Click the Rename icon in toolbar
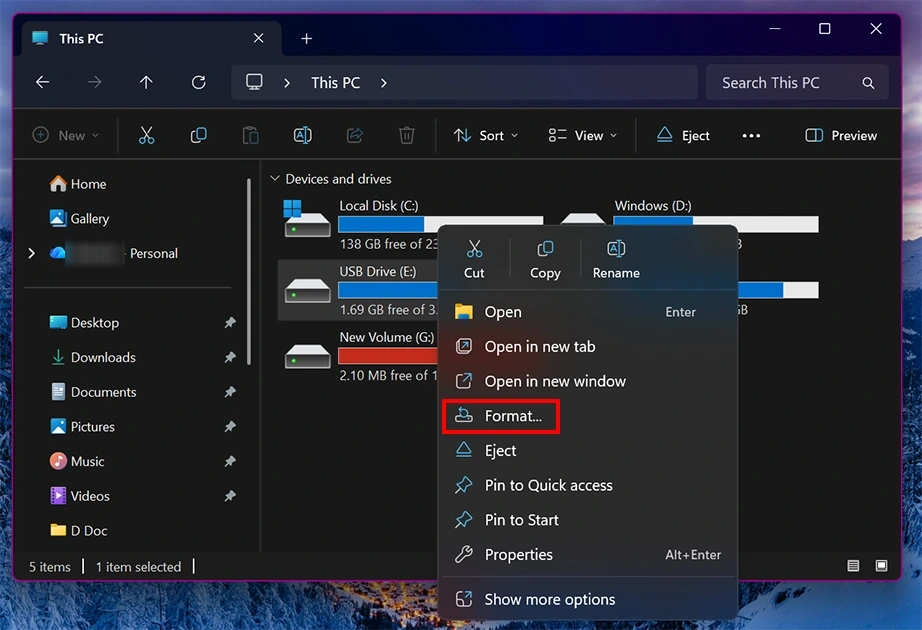This screenshot has width=922, height=630. (x=302, y=135)
